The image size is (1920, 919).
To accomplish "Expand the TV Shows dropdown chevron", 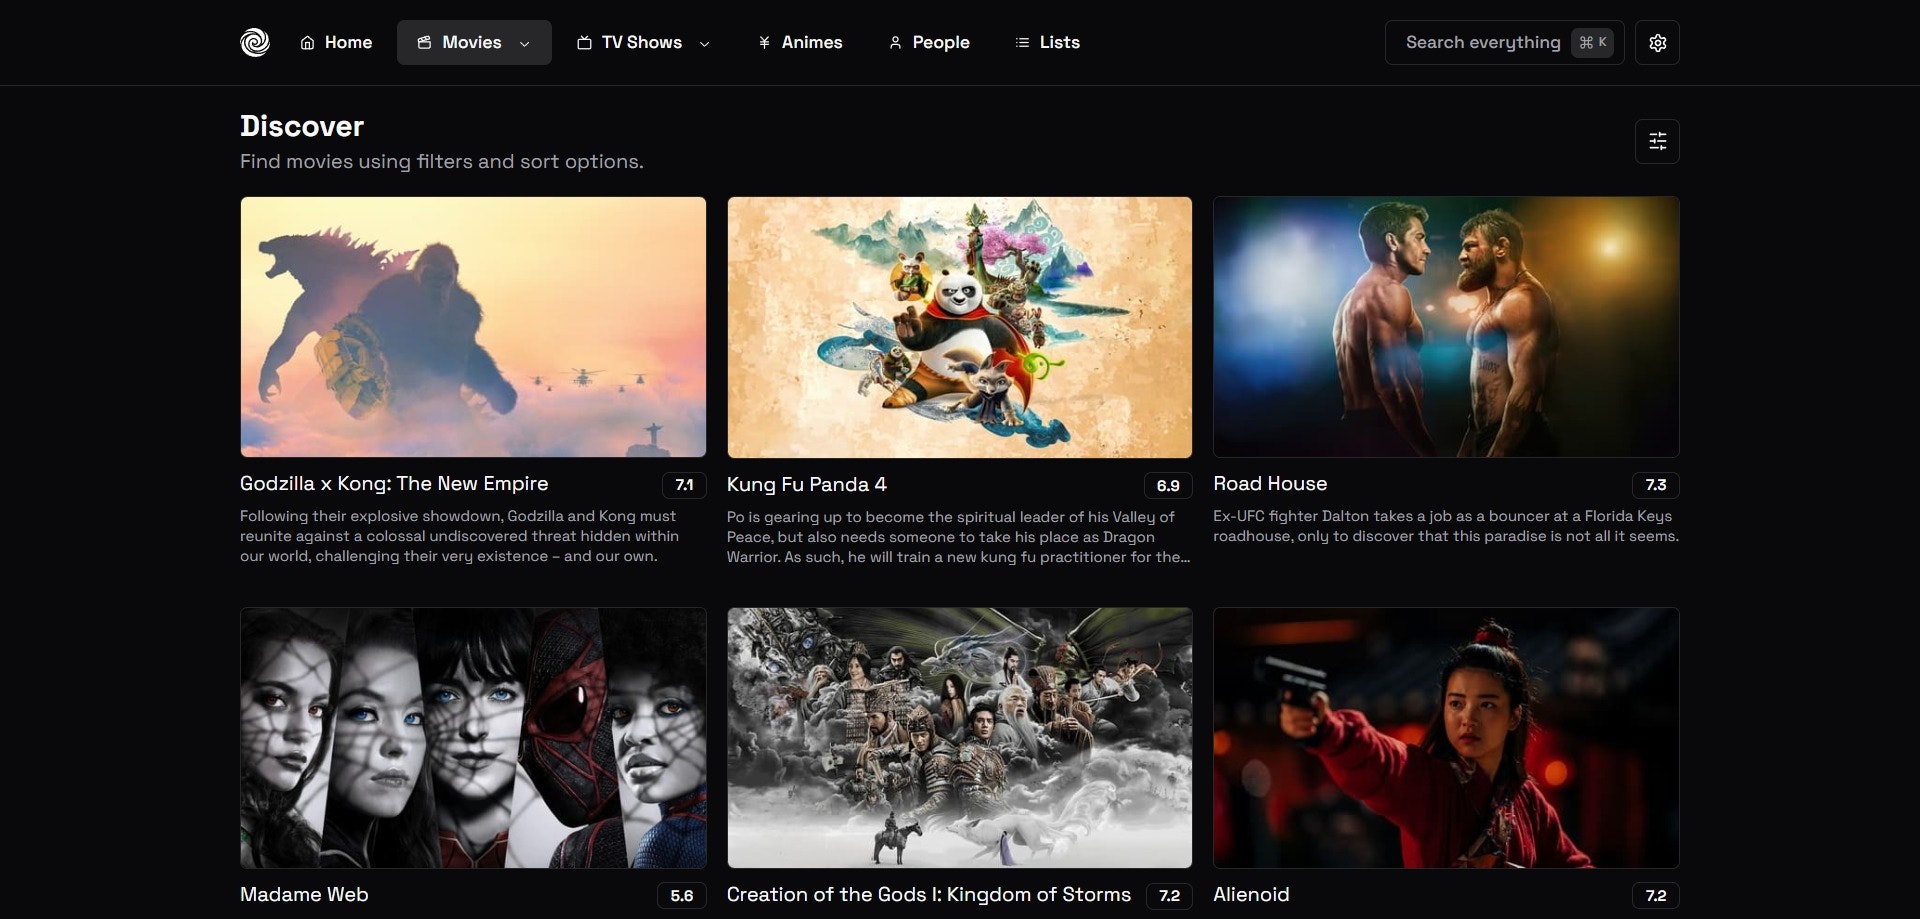I will pos(705,44).
